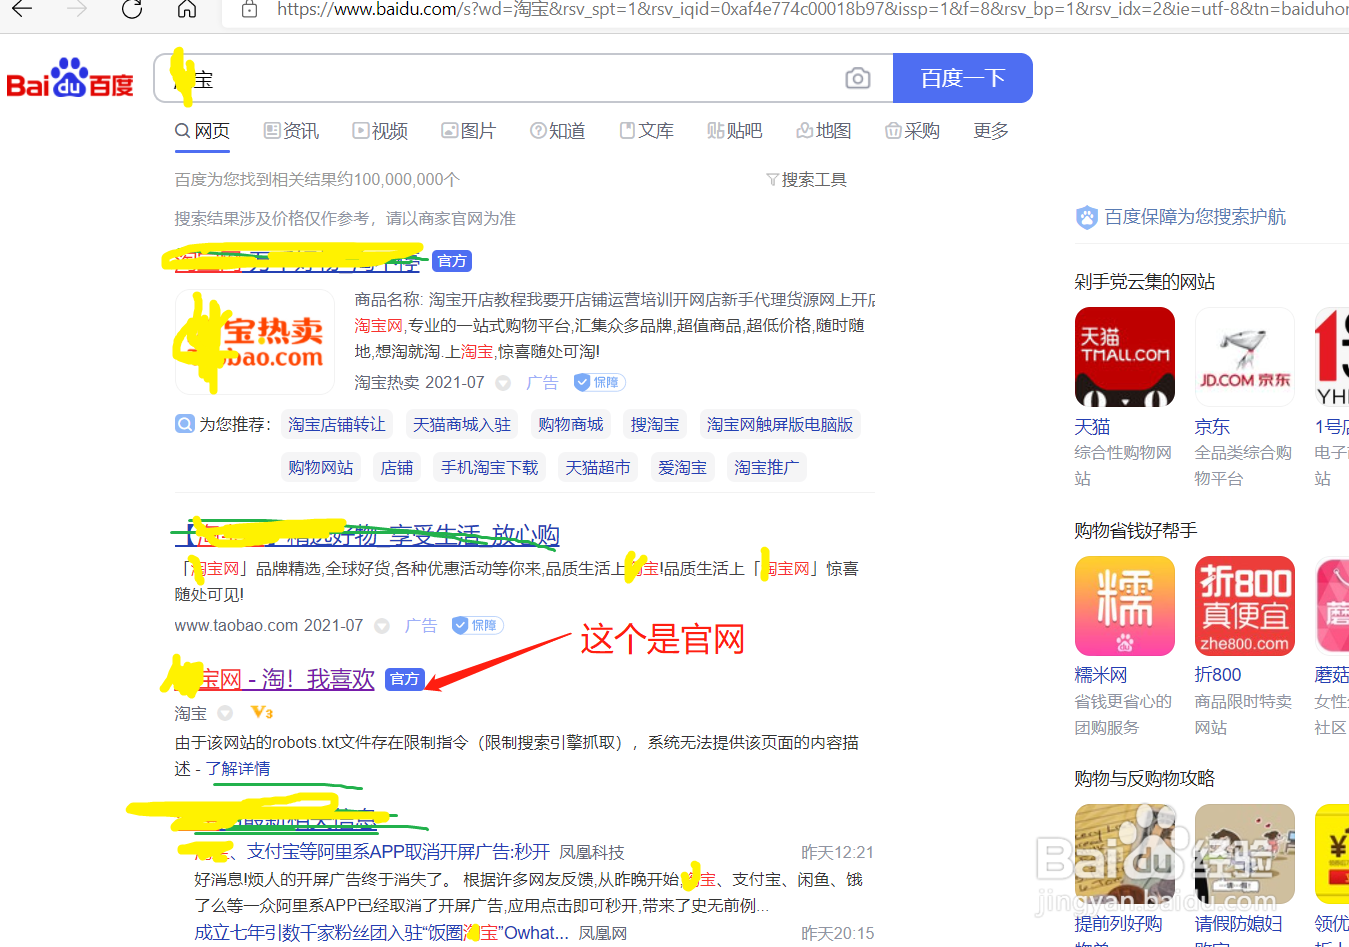
Task: Open the Baidu logo homepage
Action: click(70, 78)
